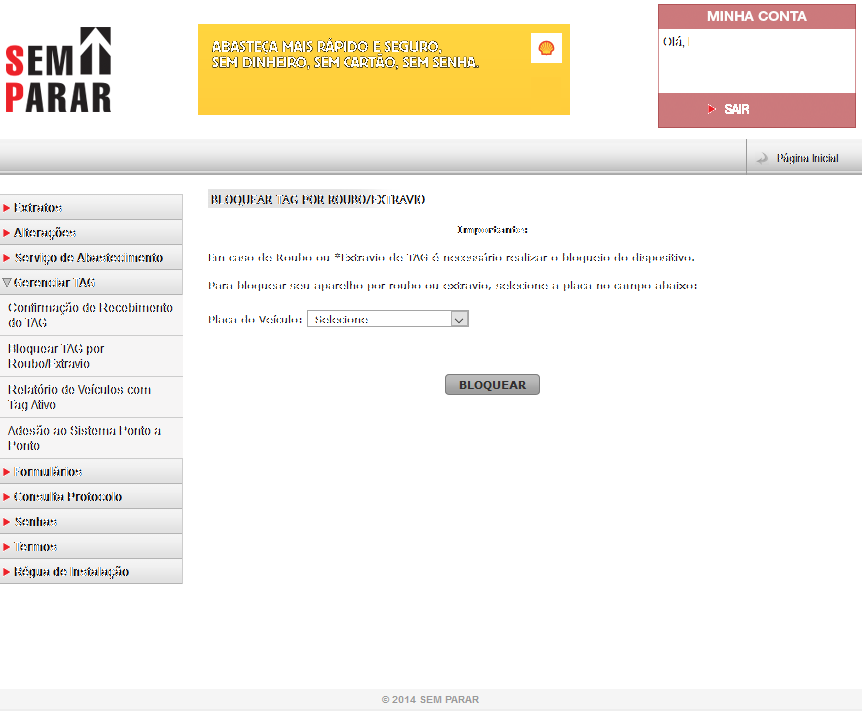Viewport: 862px width, 711px height.
Task: Expand the Régua de Instalação section
Action: [91, 571]
